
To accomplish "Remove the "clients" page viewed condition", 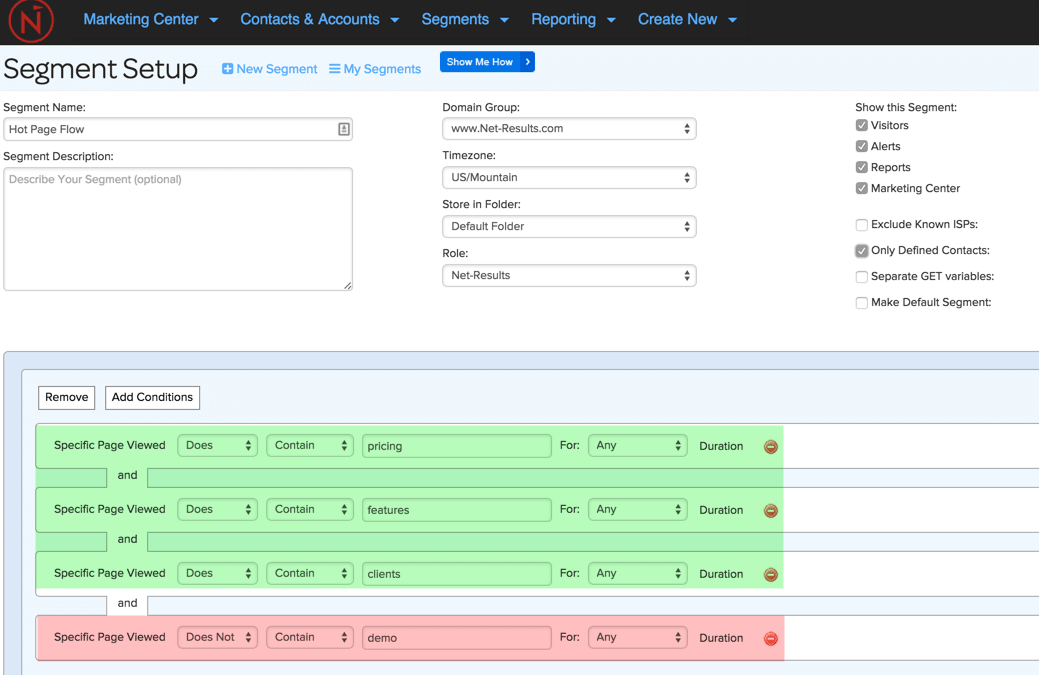I will tap(770, 574).
